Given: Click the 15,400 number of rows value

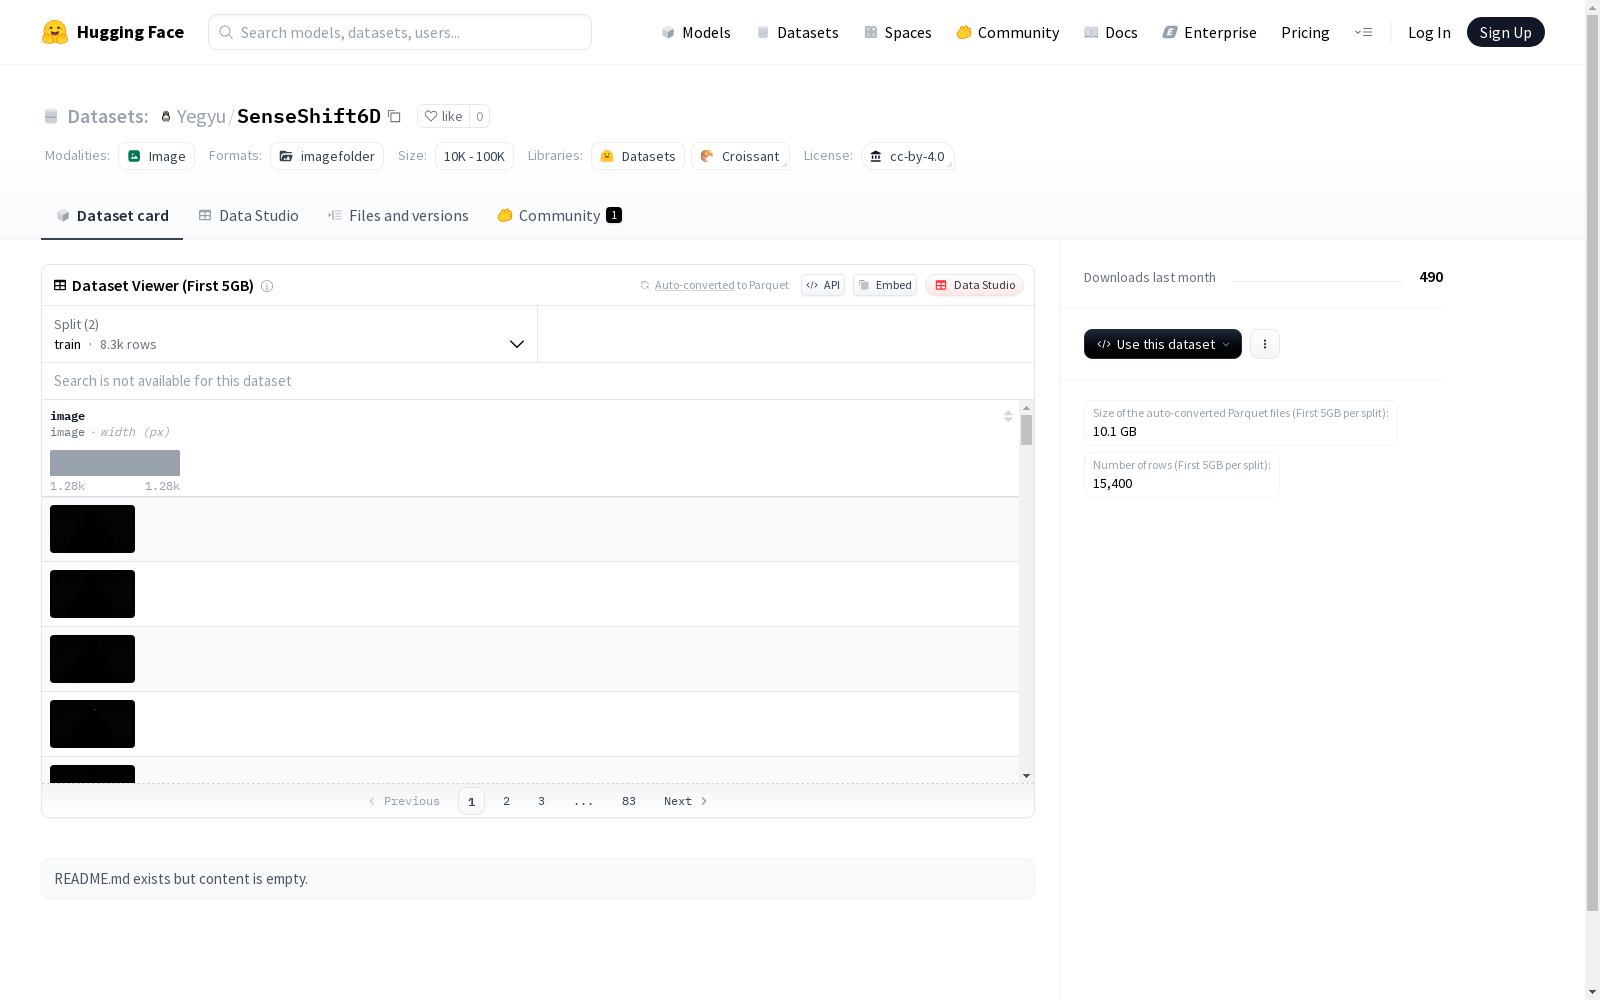Looking at the screenshot, I should pyautogui.click(x=1113, y=483).
